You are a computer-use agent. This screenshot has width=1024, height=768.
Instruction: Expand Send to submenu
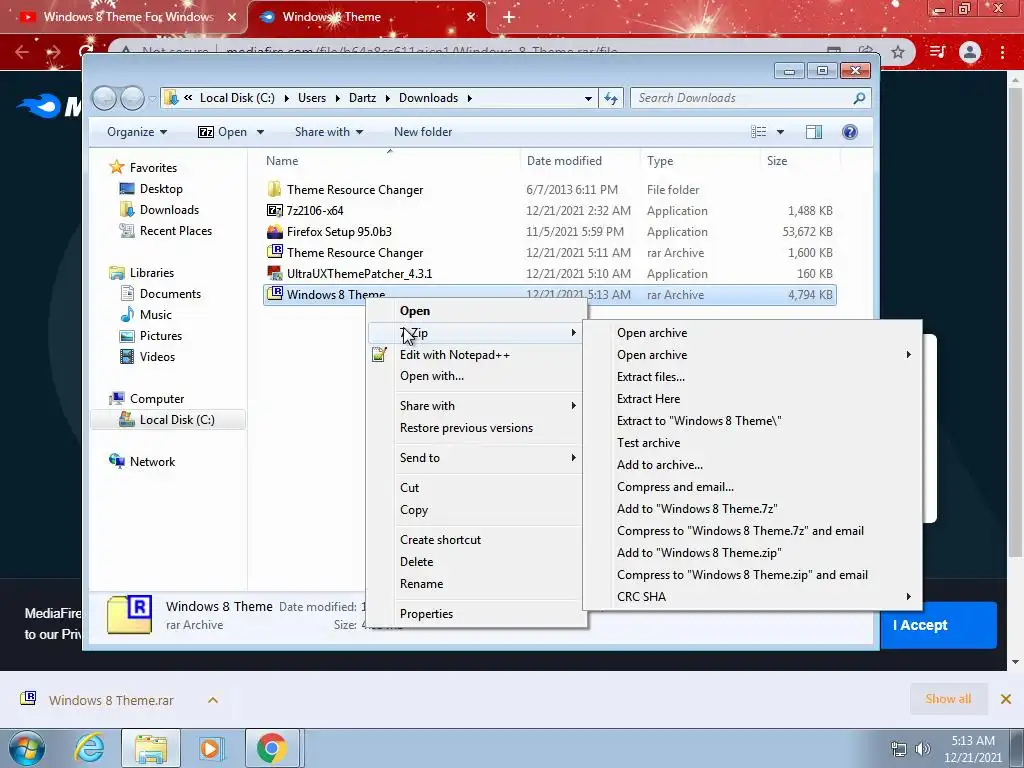pyautogui.click(x=573, y=458)
